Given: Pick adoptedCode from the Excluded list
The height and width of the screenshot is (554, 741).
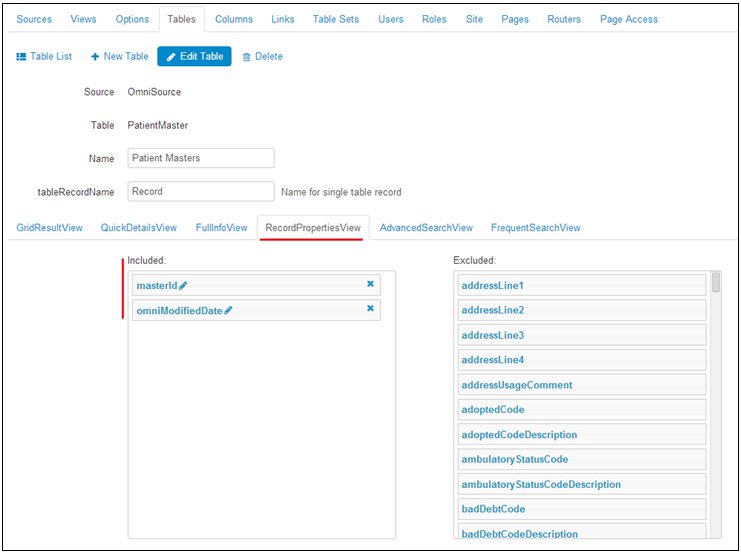Looking at the screenshot, I should click(x=580, y=410).
